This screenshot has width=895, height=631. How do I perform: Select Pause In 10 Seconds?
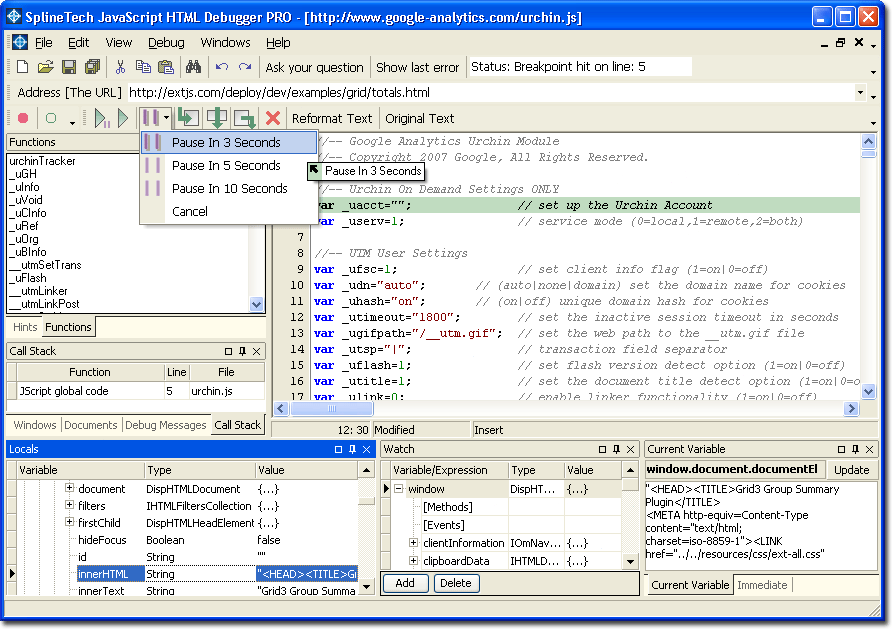point(228,188)
